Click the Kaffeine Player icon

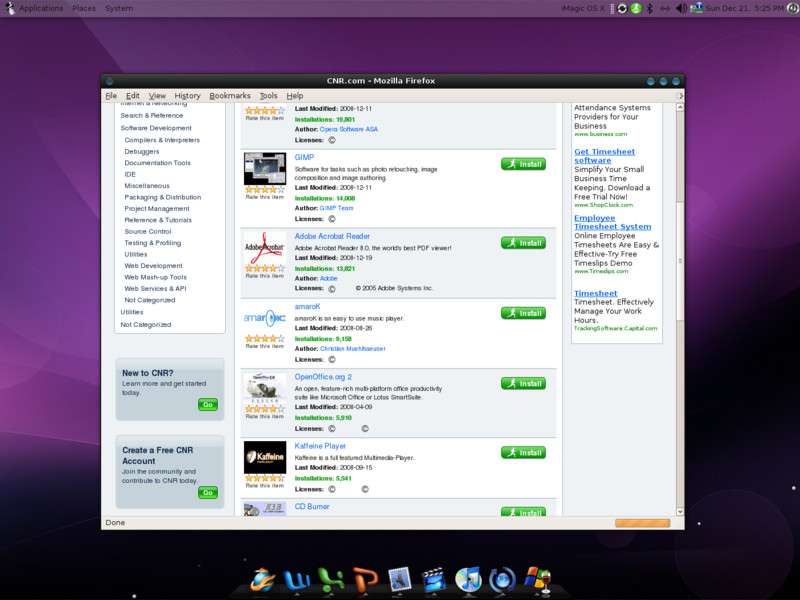coord(263,456)
